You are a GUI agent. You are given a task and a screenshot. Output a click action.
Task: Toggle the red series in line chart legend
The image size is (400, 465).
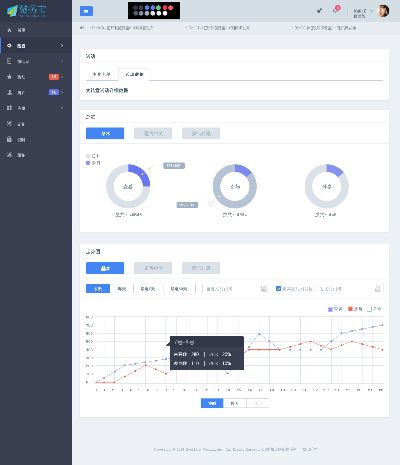(x=355, y=309)
